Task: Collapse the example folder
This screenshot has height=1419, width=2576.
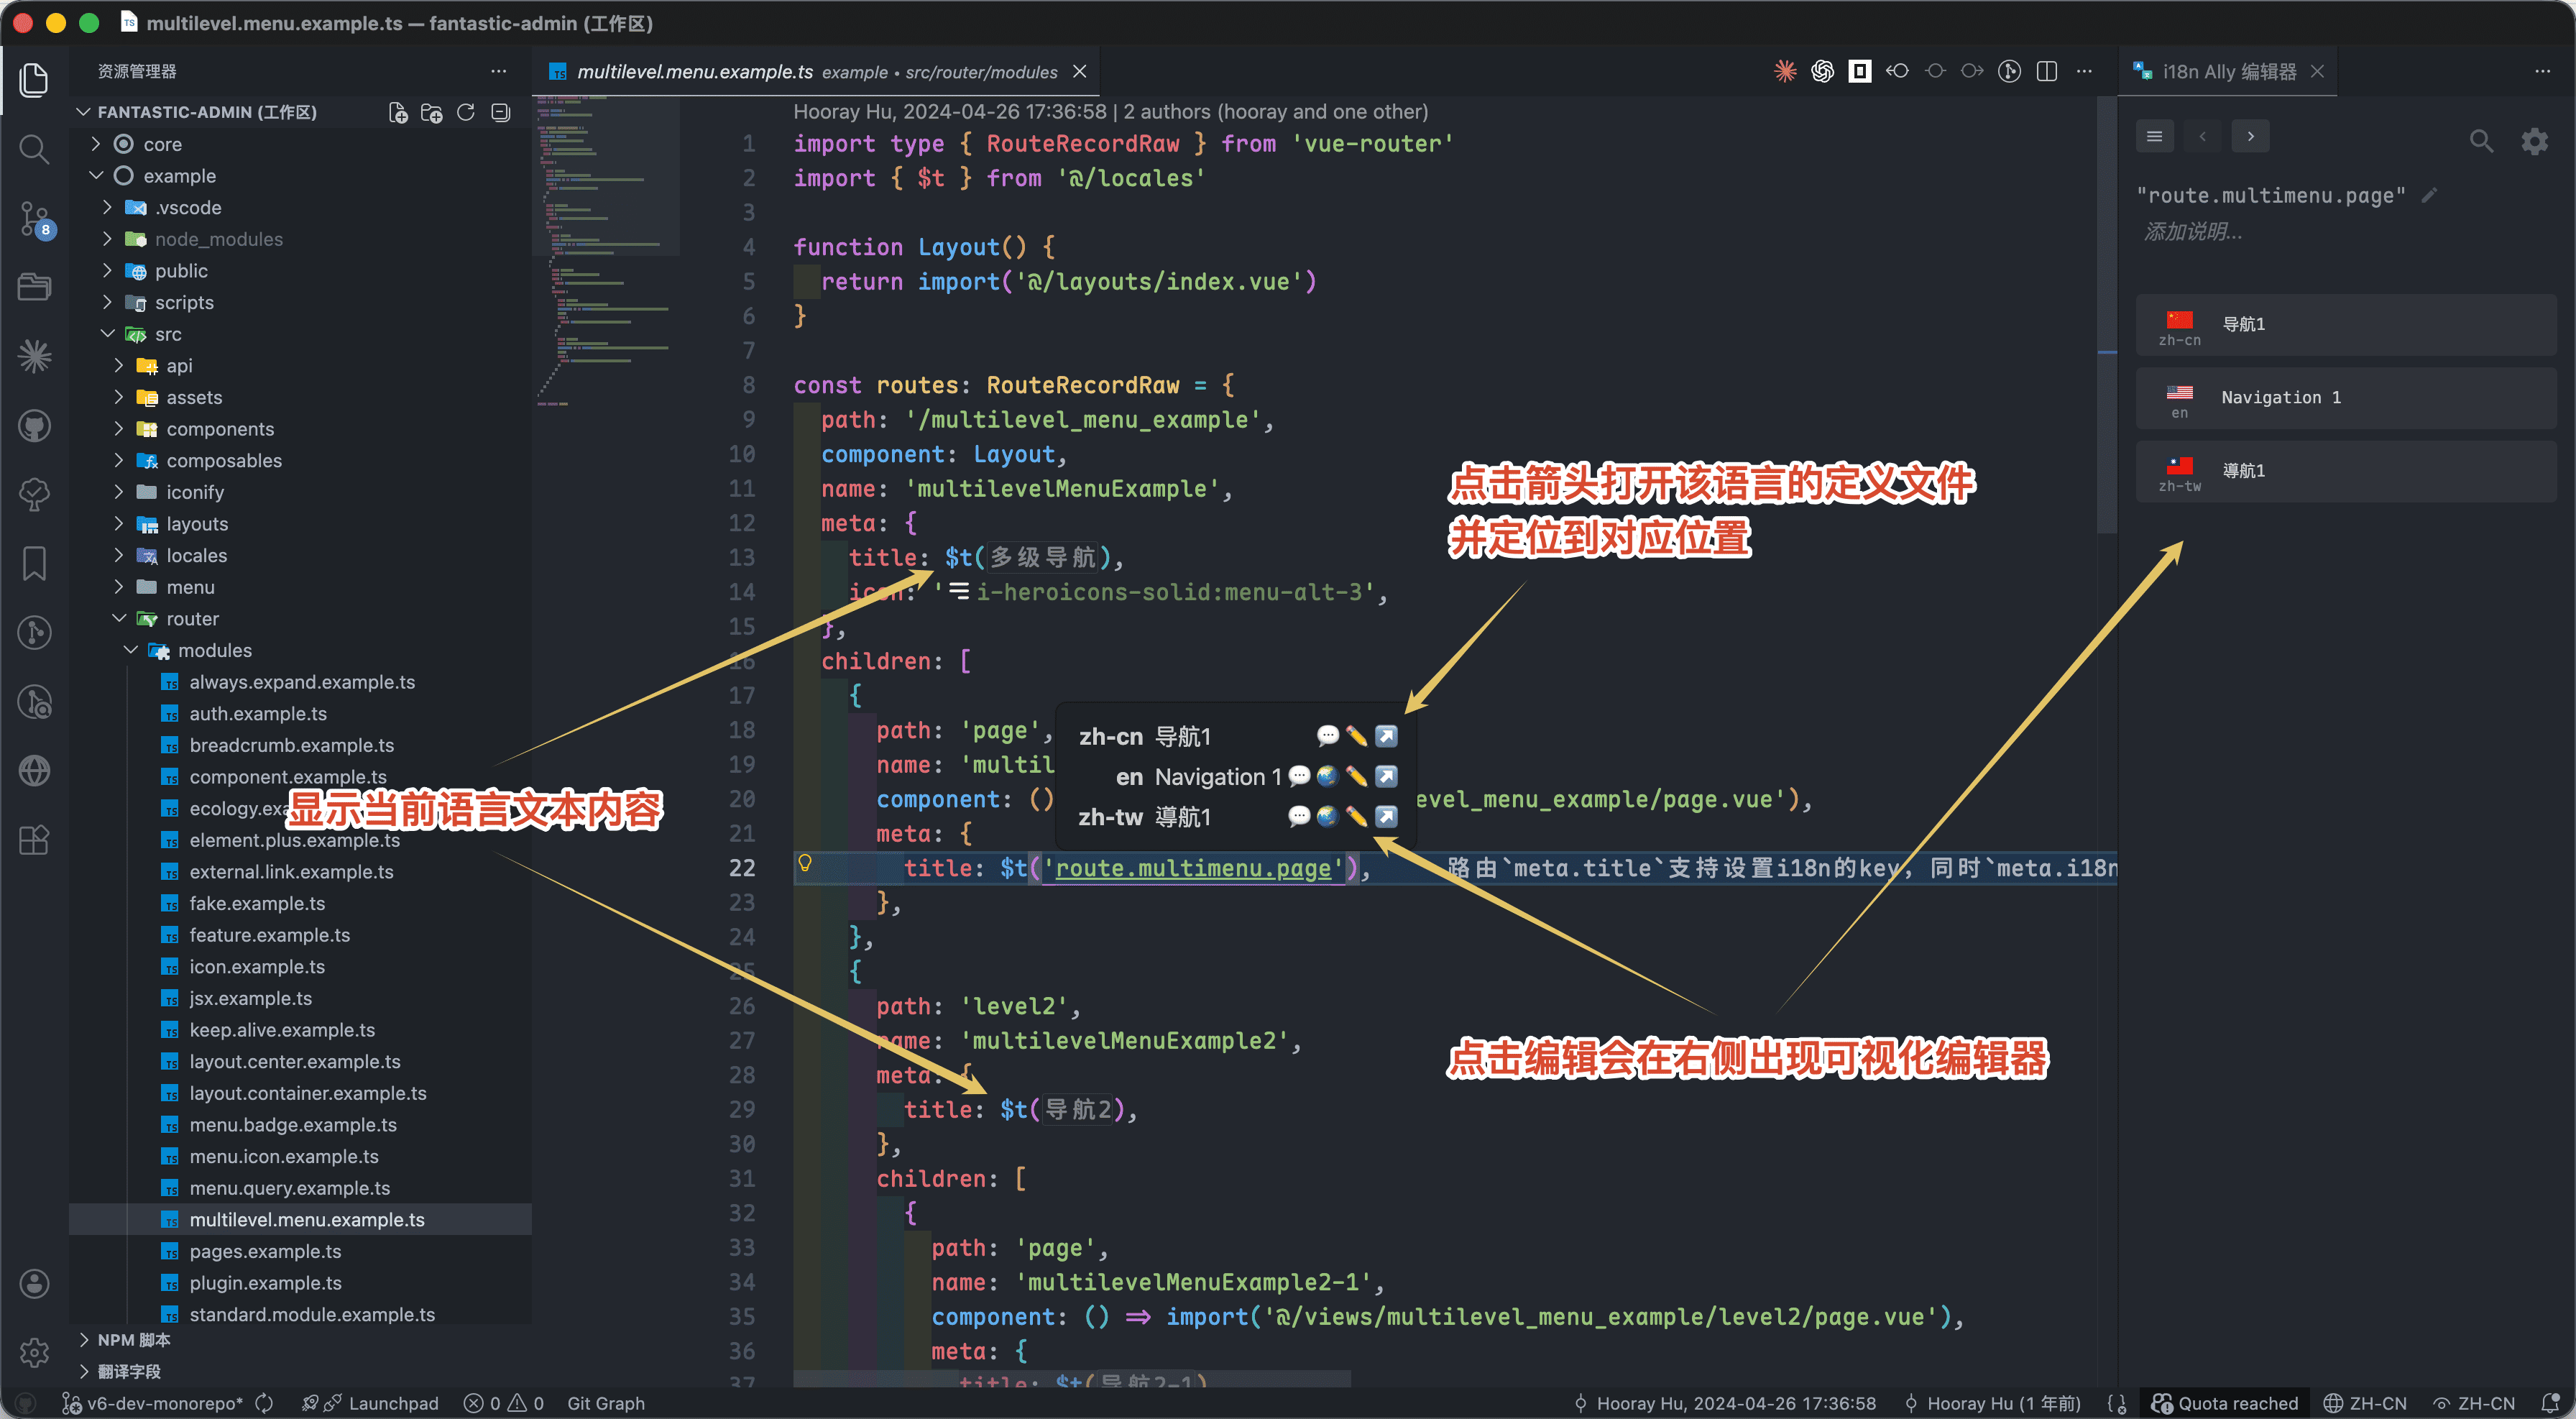Action: (x=96, y=176)
